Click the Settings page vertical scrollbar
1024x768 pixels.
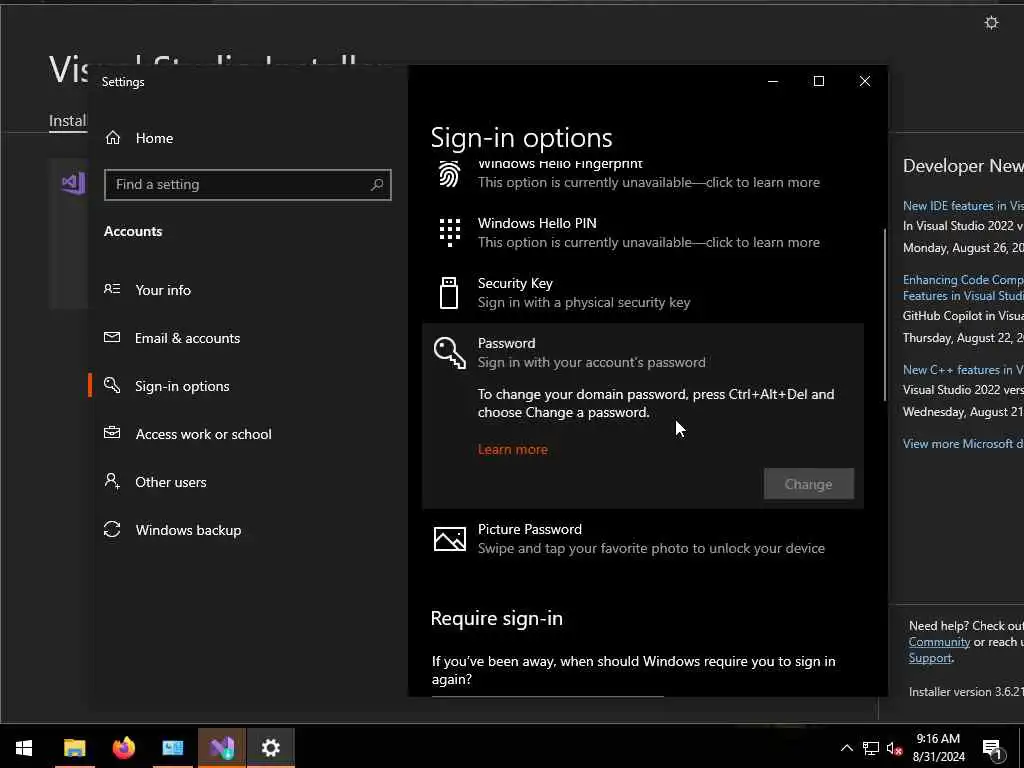885,315
